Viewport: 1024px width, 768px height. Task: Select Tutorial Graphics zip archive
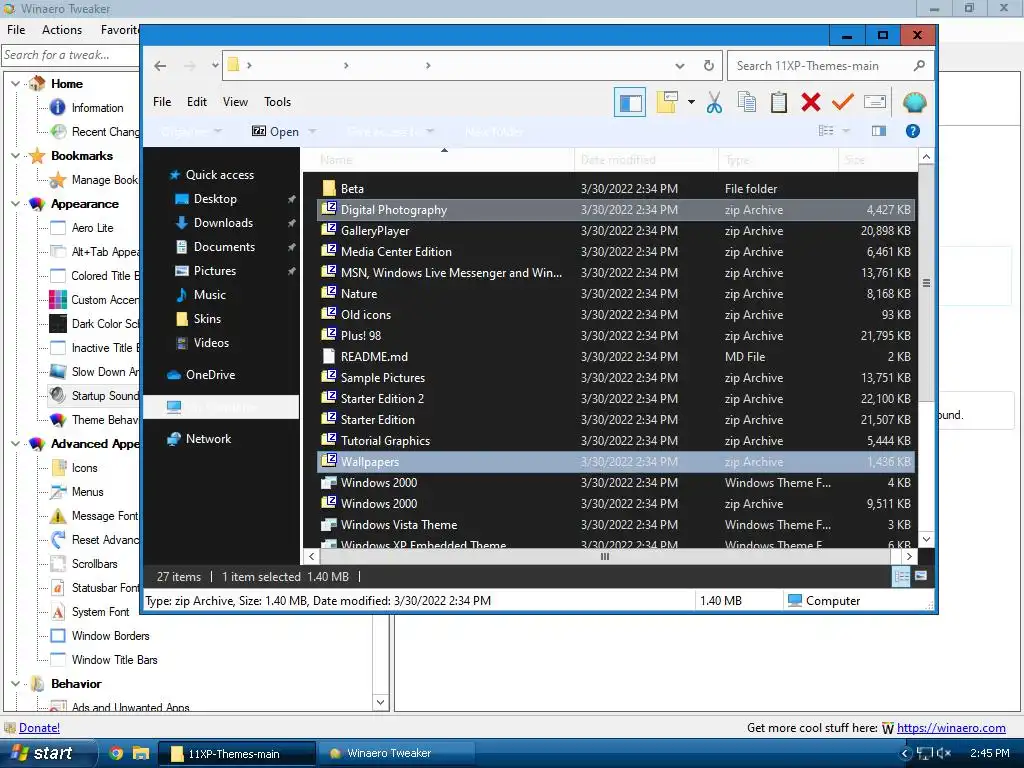click(616, 441)
